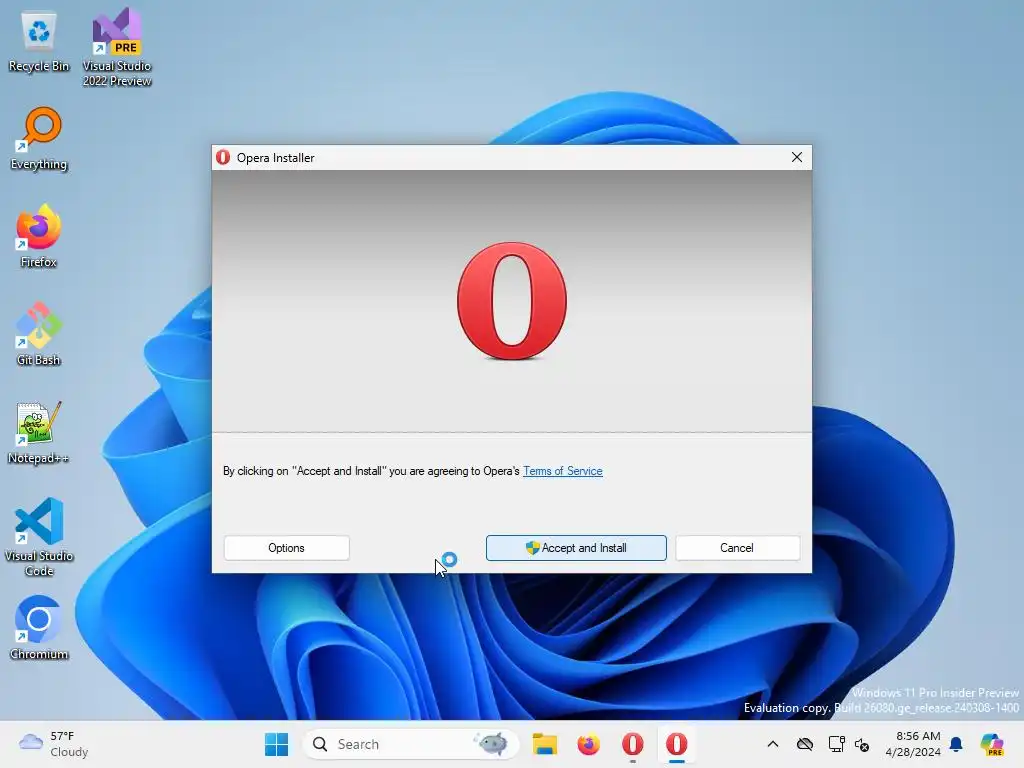Open the Terms of Service link
Viewport: 1024px width, 768px height.
(x=563, y=471)
